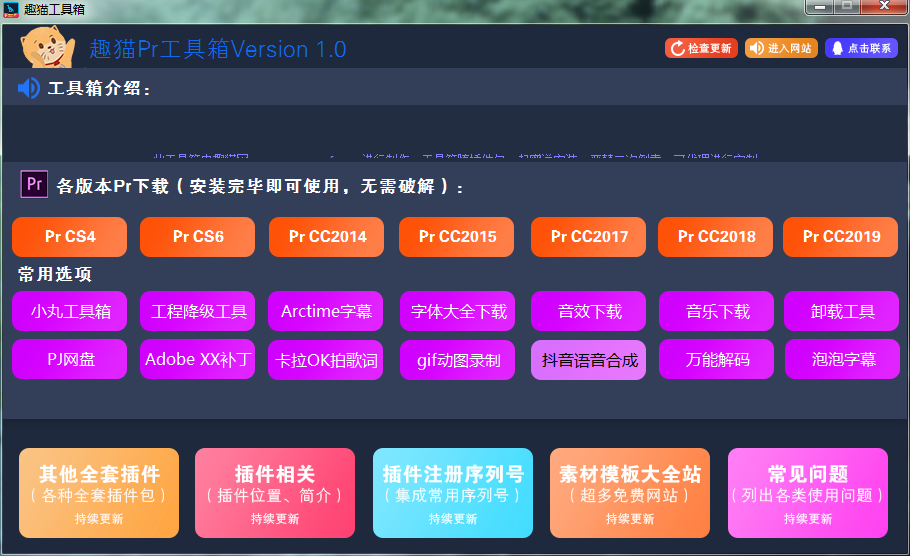Click the 抖音语音合成 button
910x556 pixels.
[589, 360]
